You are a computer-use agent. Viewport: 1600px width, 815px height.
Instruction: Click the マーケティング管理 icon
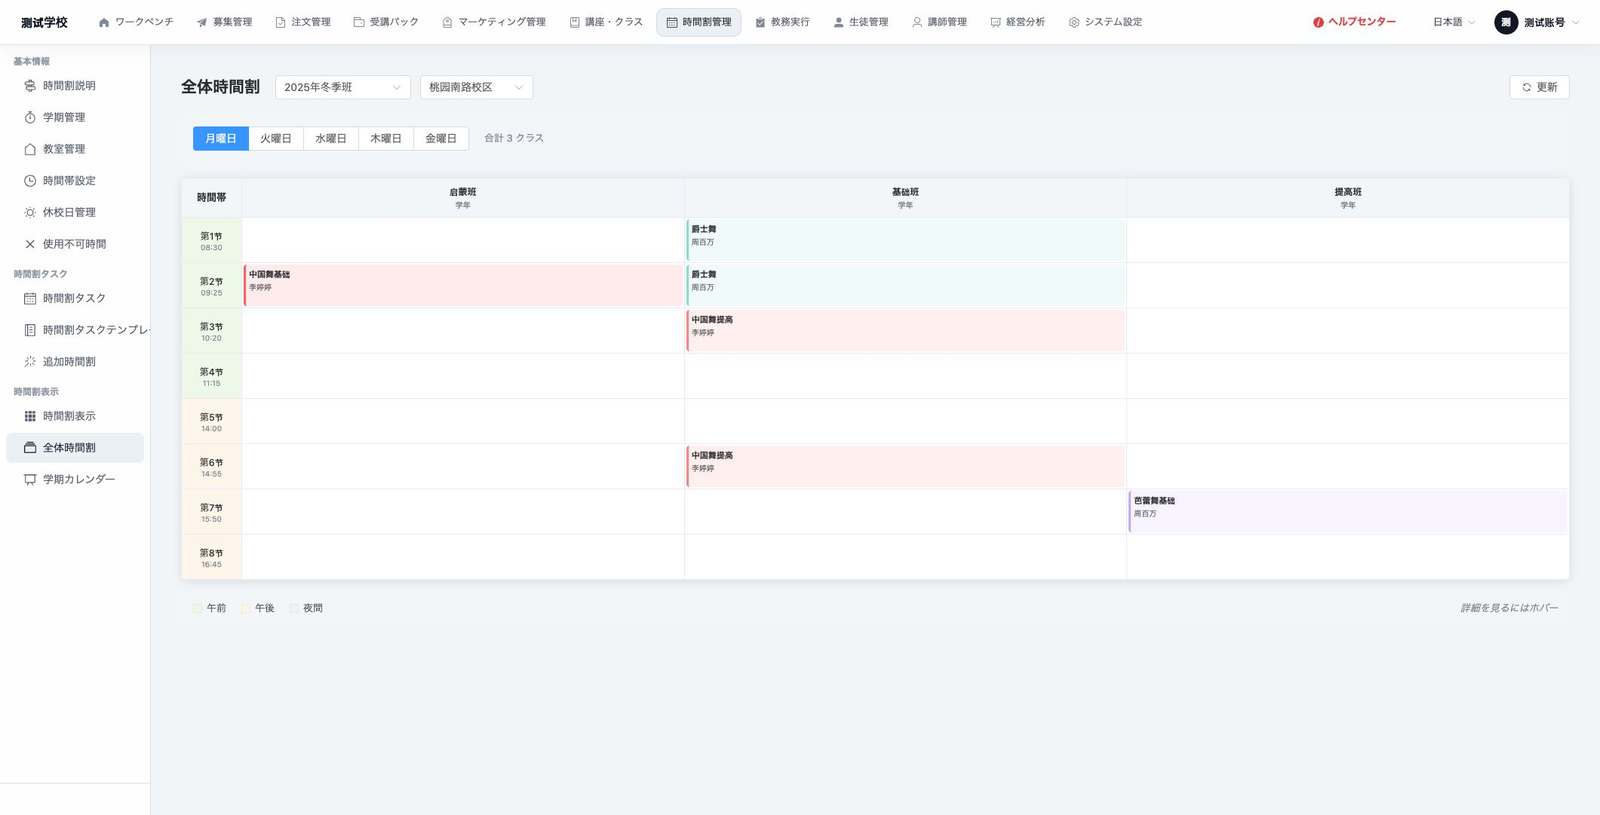pyautogui.click(x=447, y=22)
